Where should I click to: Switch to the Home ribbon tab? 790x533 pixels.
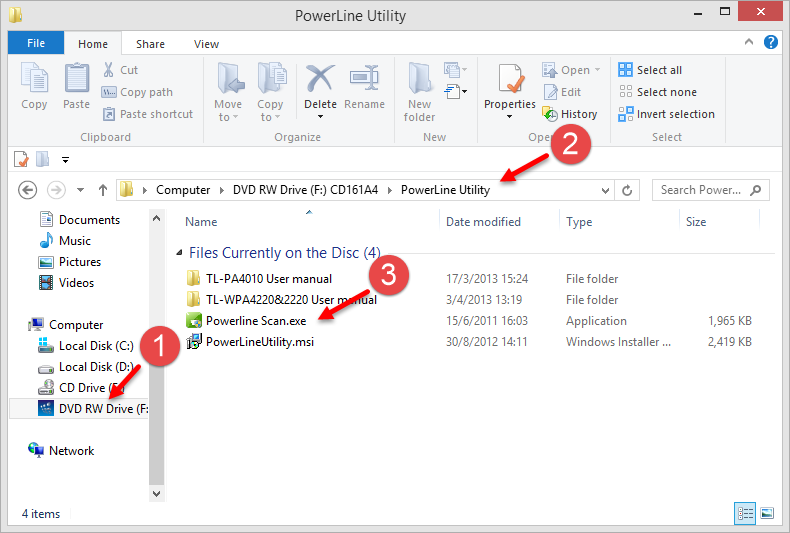[x=93, y=44]
